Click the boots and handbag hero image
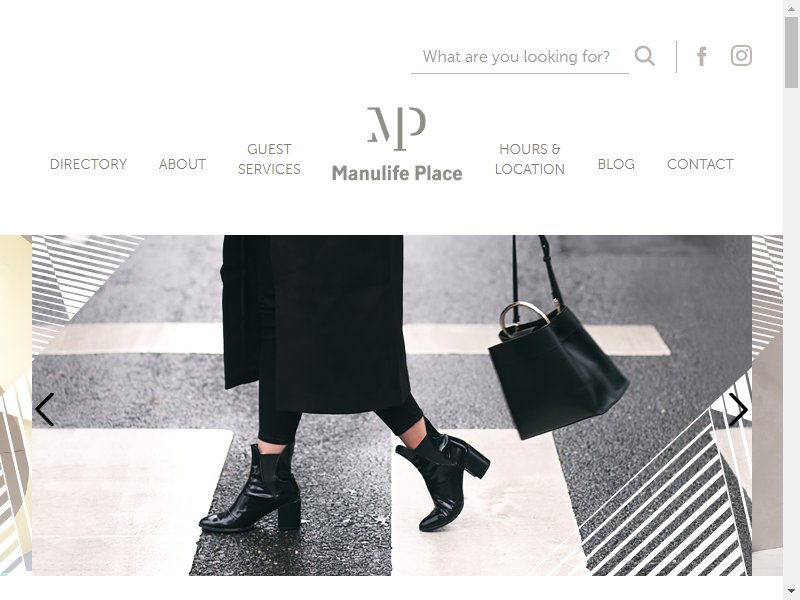 tap(392, 405)
